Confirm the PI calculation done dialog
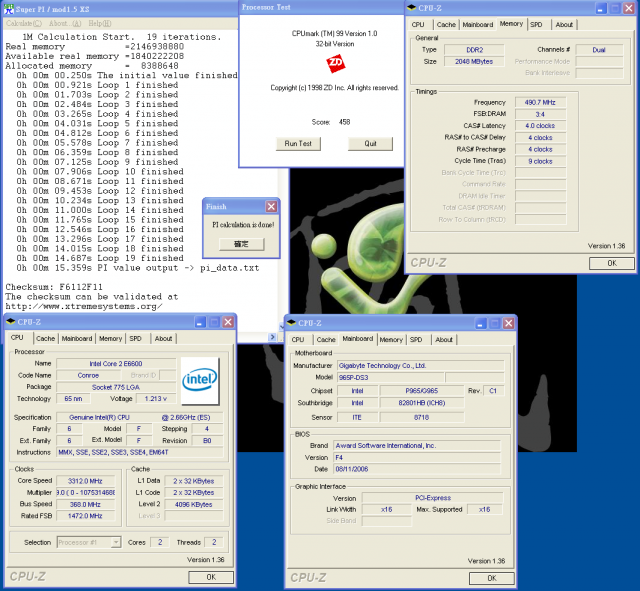640x591 pixels. coord(242,244)
